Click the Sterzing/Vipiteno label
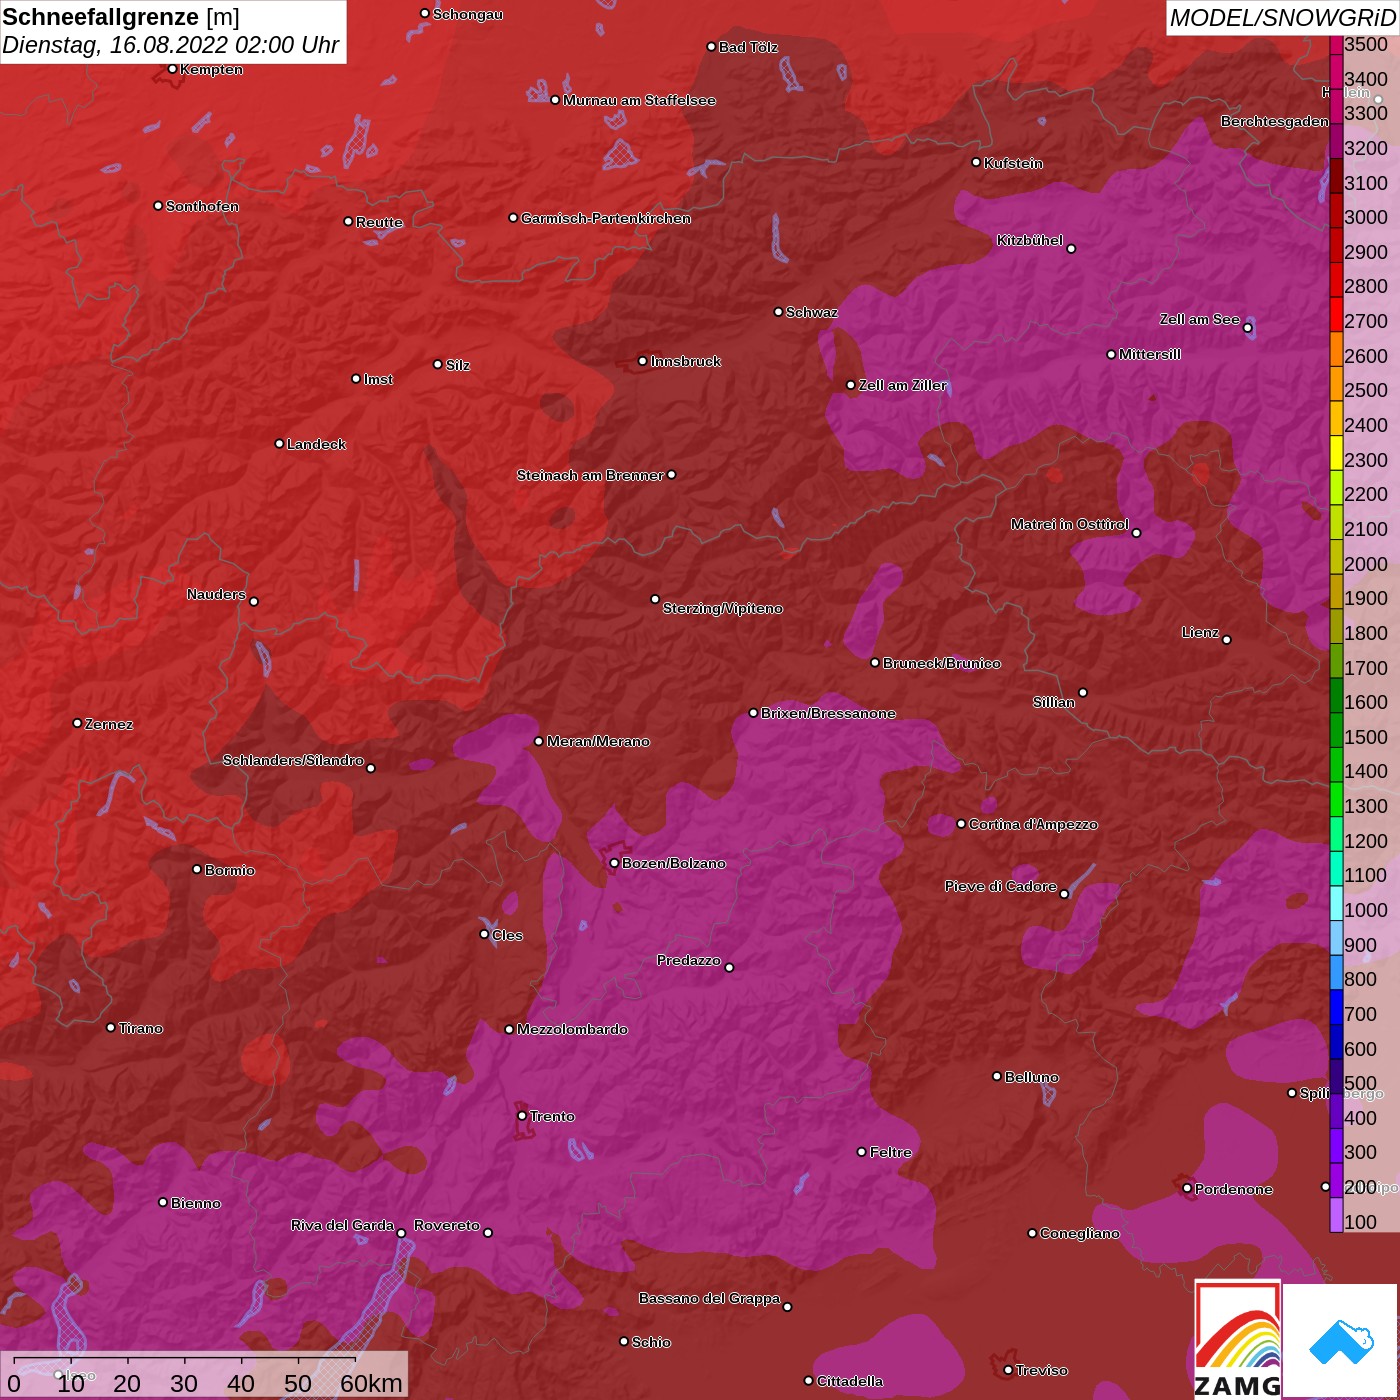This screenshot has width=1400, height=1400. pos(723,608)
